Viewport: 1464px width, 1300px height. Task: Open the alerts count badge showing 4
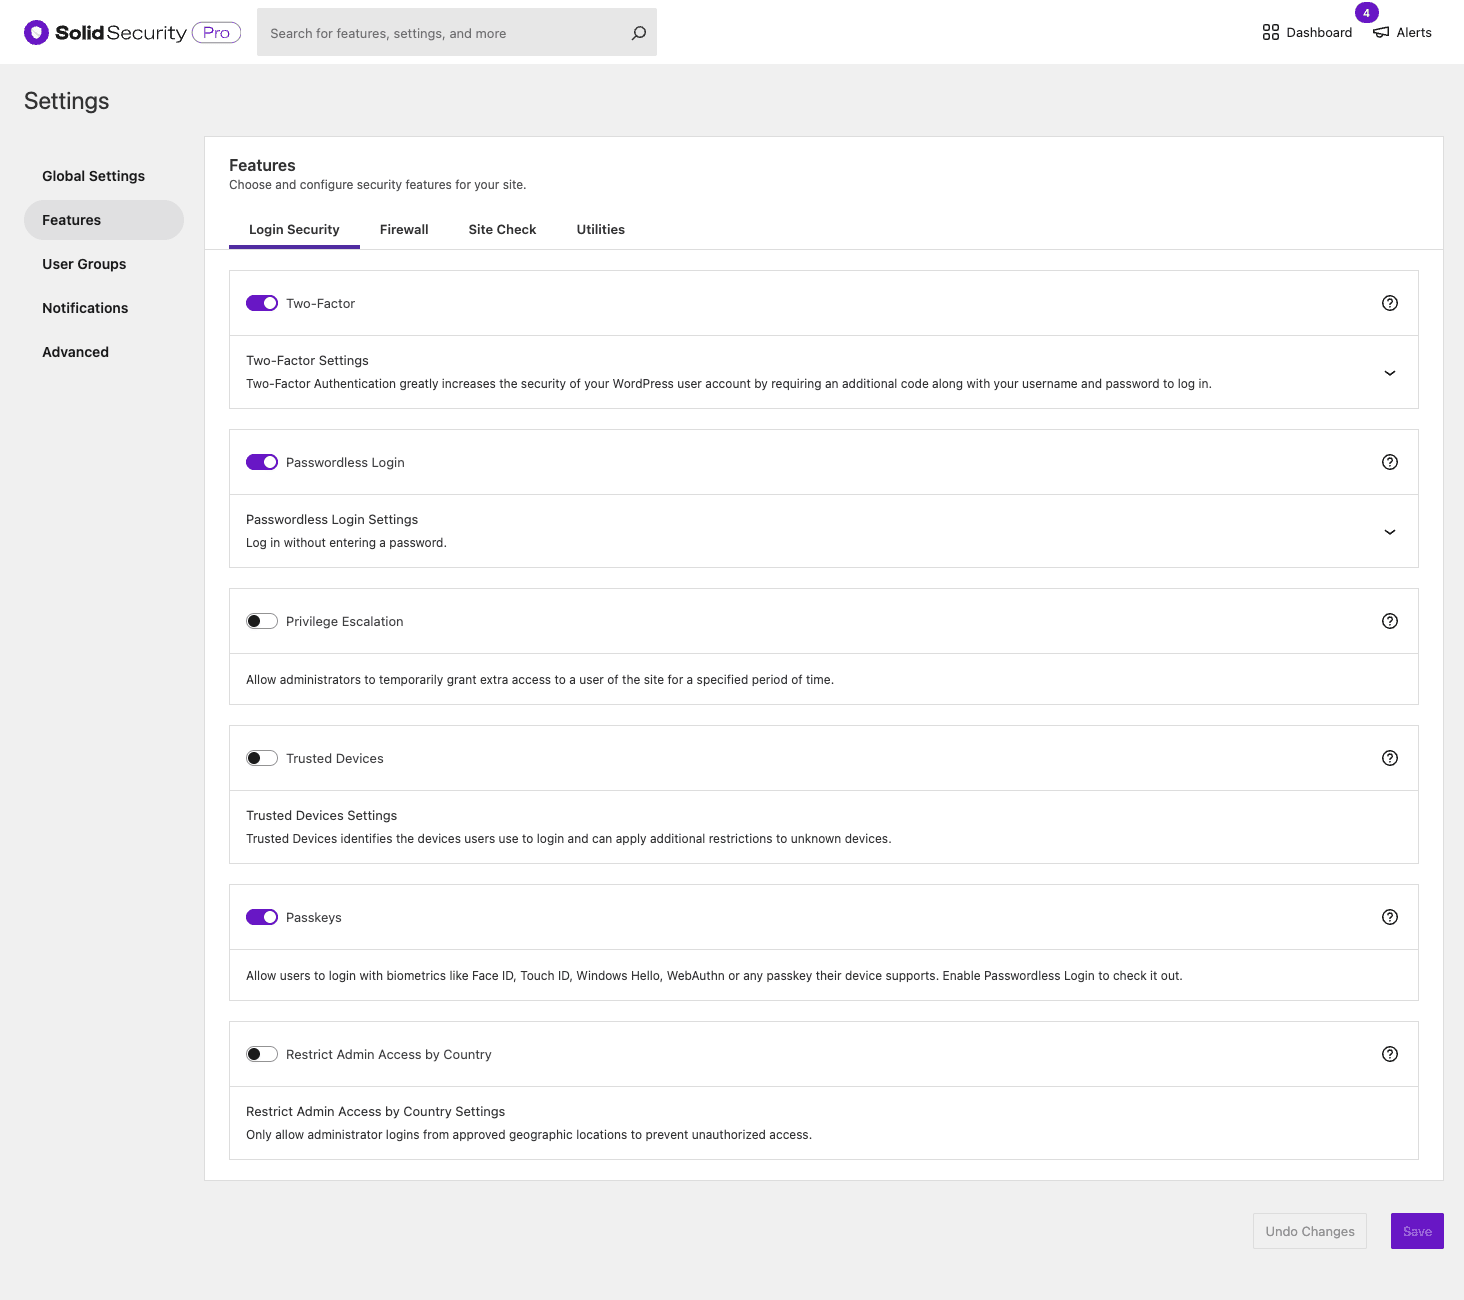pyautogui.click(x=1367, y=13)
